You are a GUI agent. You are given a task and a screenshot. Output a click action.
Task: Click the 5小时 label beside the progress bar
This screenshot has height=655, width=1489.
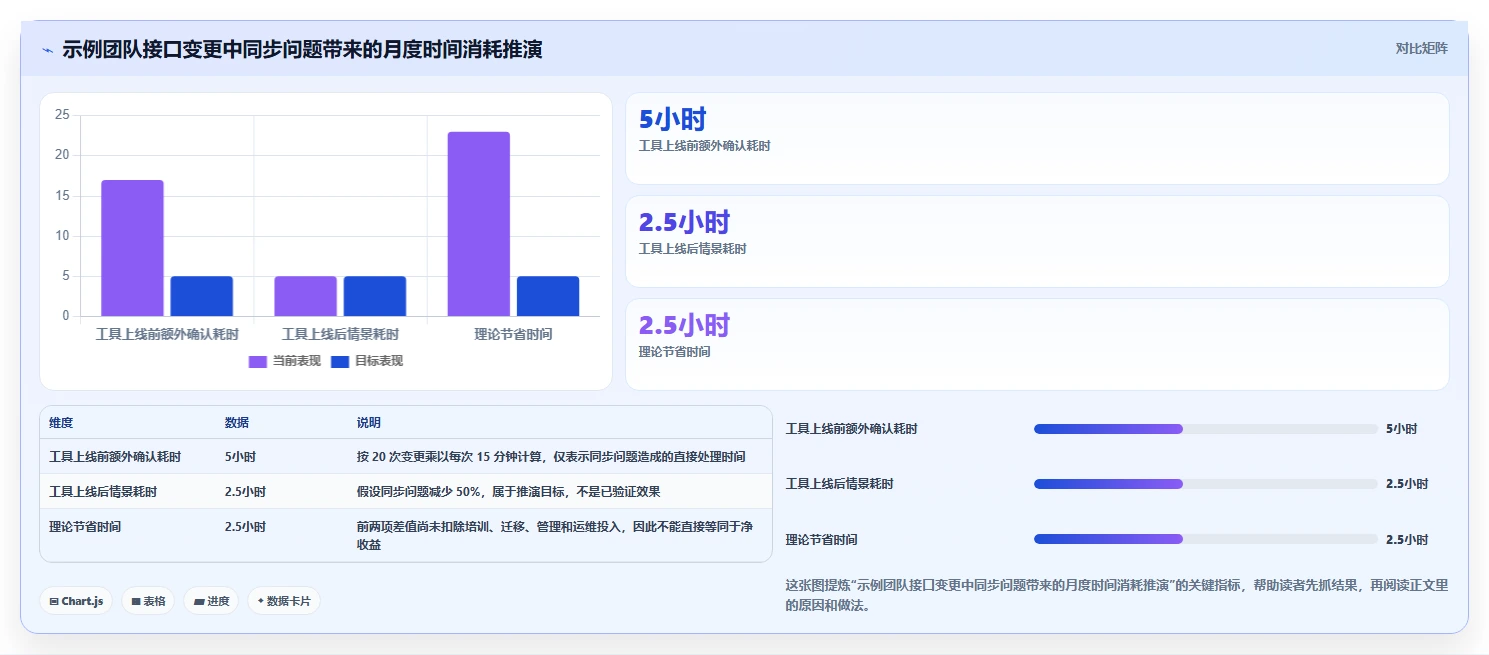point(1401,429)
